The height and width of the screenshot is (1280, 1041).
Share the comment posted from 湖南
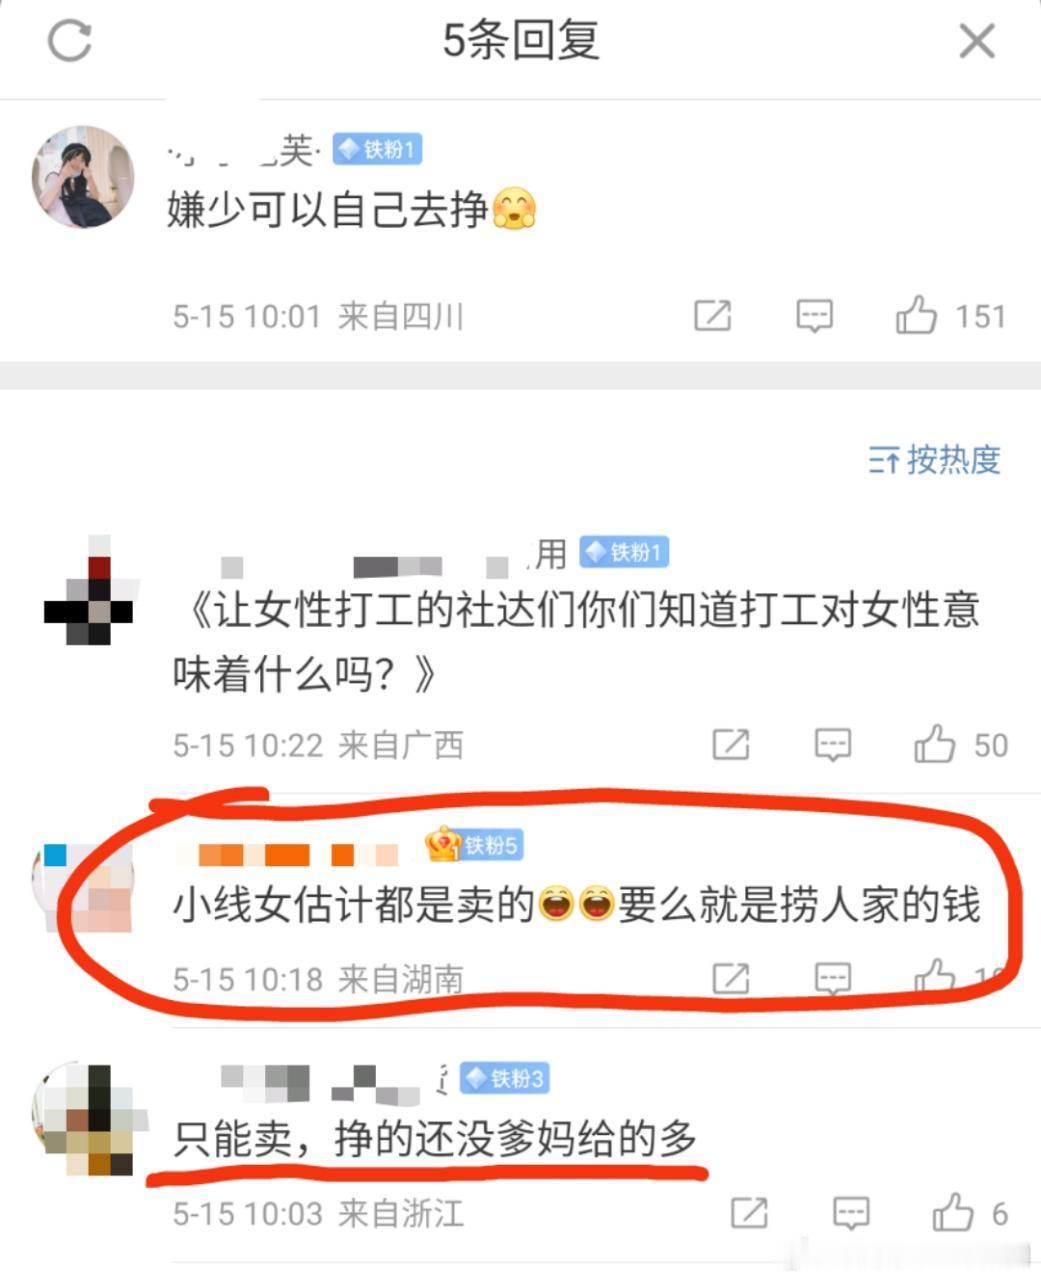(731, 977)
